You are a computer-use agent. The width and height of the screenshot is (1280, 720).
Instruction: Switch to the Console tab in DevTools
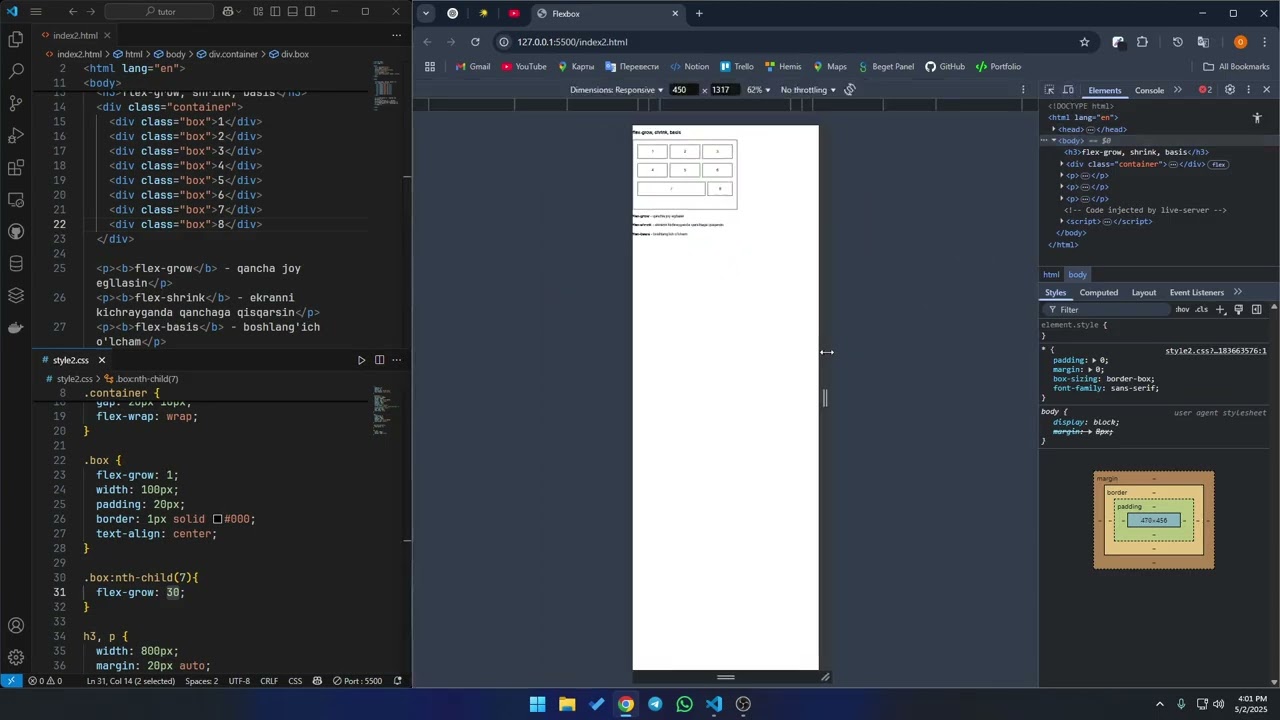coord(1149,90)
